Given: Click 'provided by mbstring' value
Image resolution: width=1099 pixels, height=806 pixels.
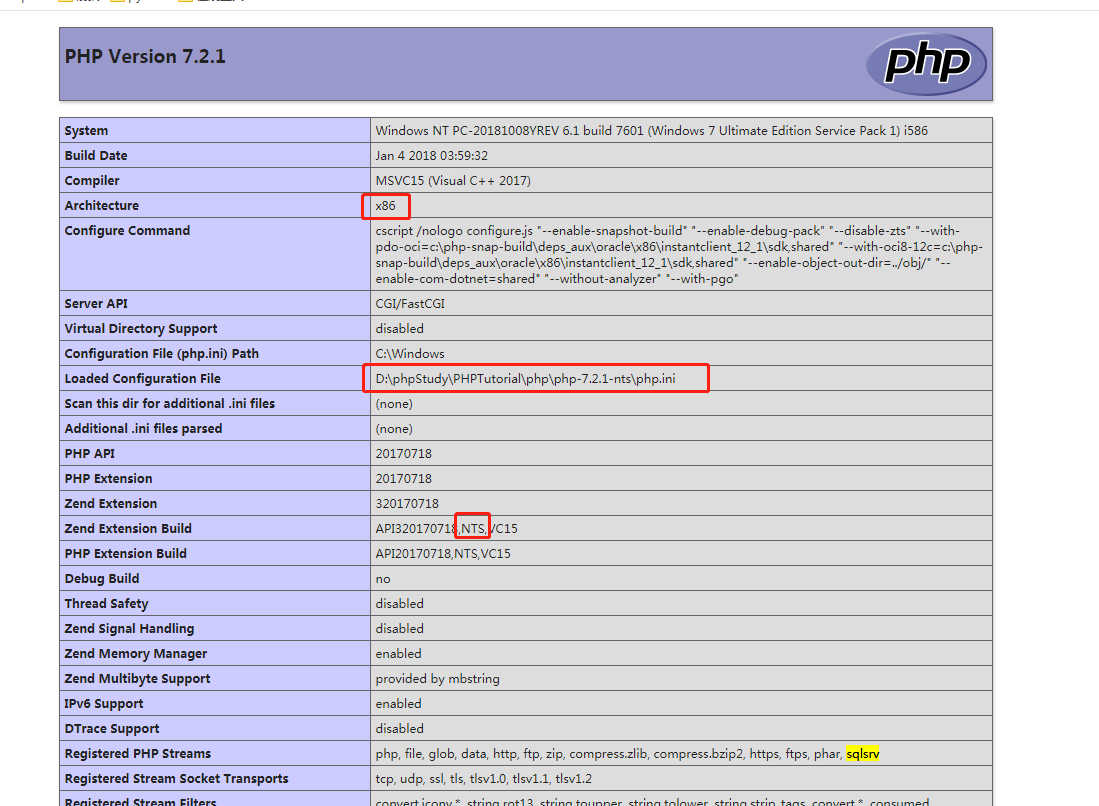Looking at the screenshot, I should point(437,678).
